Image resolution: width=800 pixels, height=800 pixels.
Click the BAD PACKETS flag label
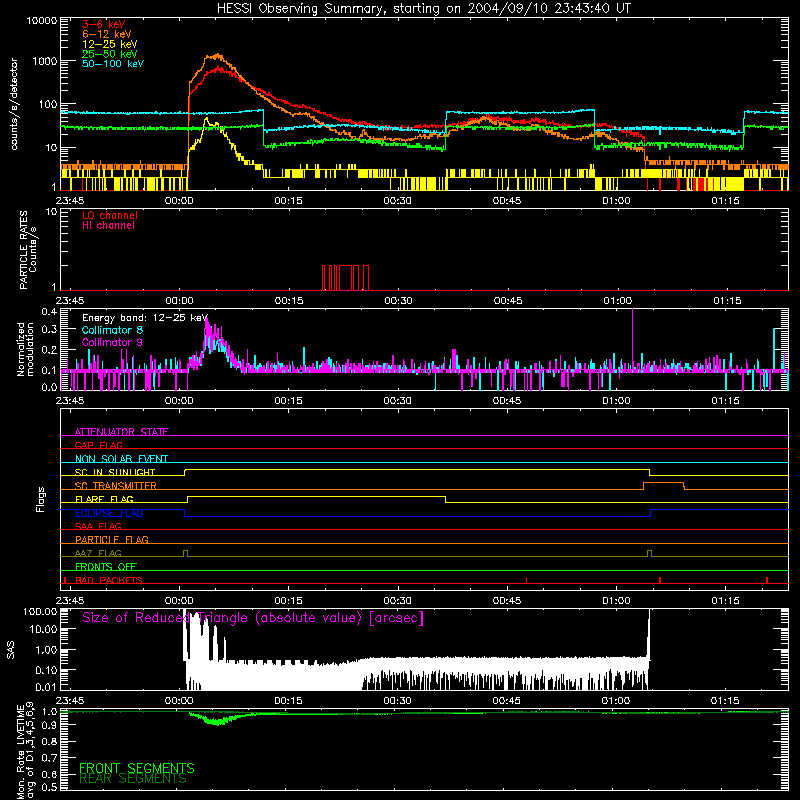109,580
